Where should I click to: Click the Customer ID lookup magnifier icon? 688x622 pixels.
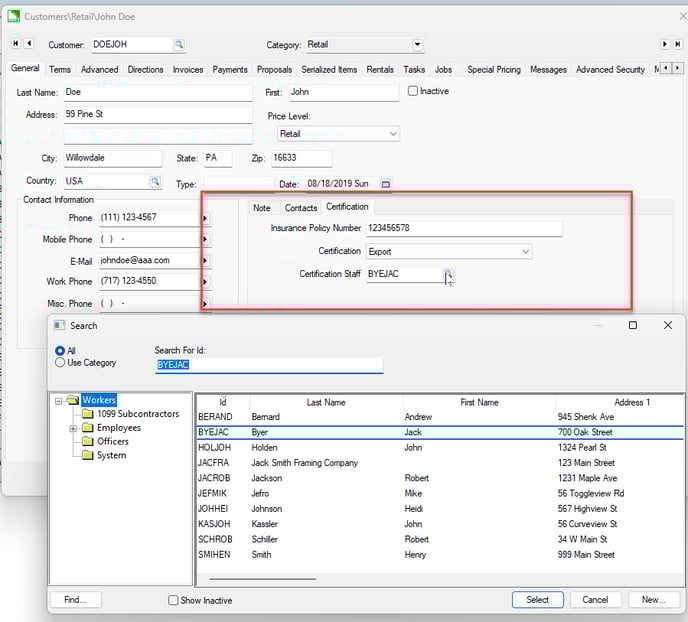click(x=179, y=45)
